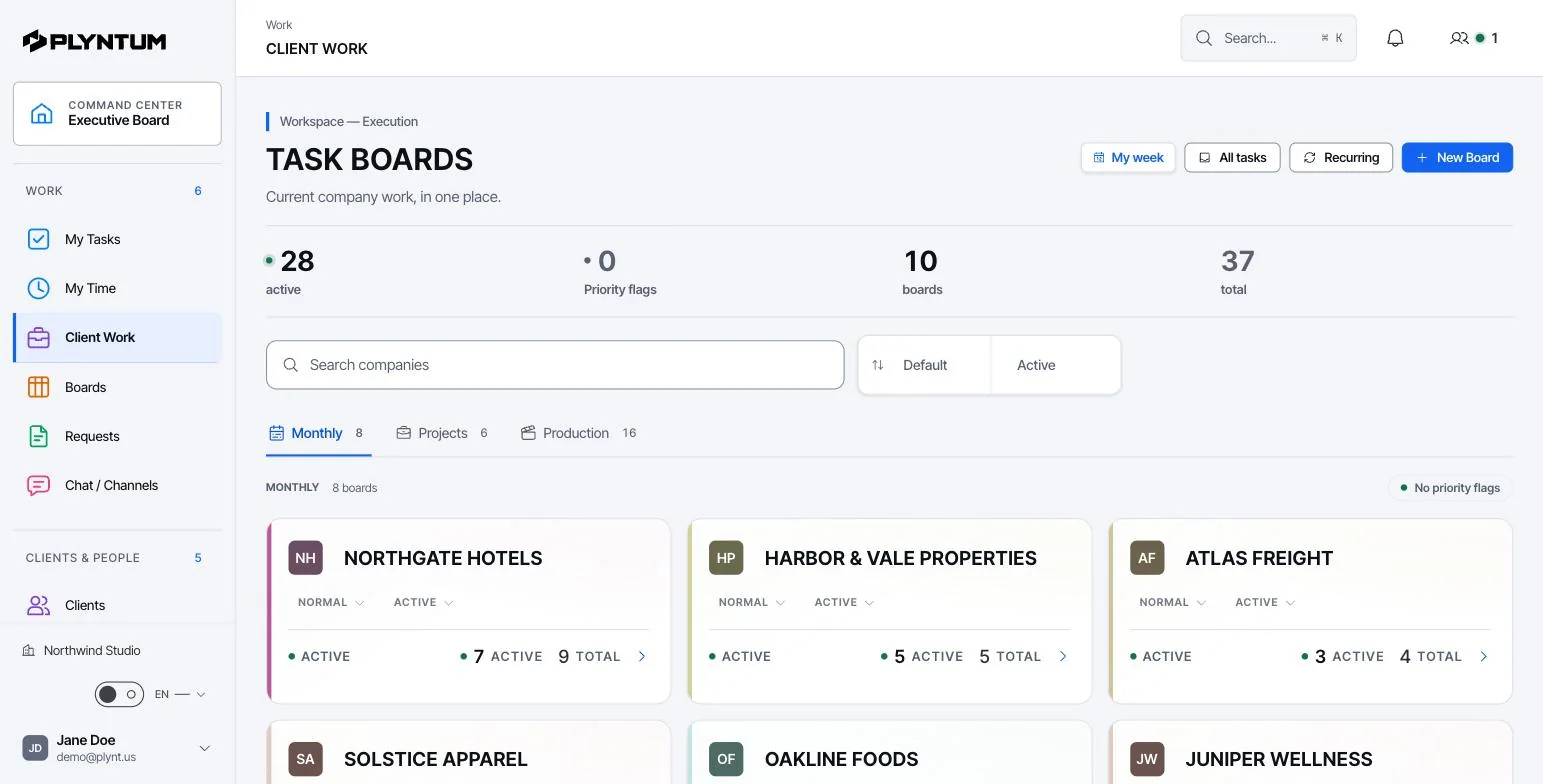Open My Time clock icon
This screenshot has height=784, width=1543.
[x=38, y=288]
